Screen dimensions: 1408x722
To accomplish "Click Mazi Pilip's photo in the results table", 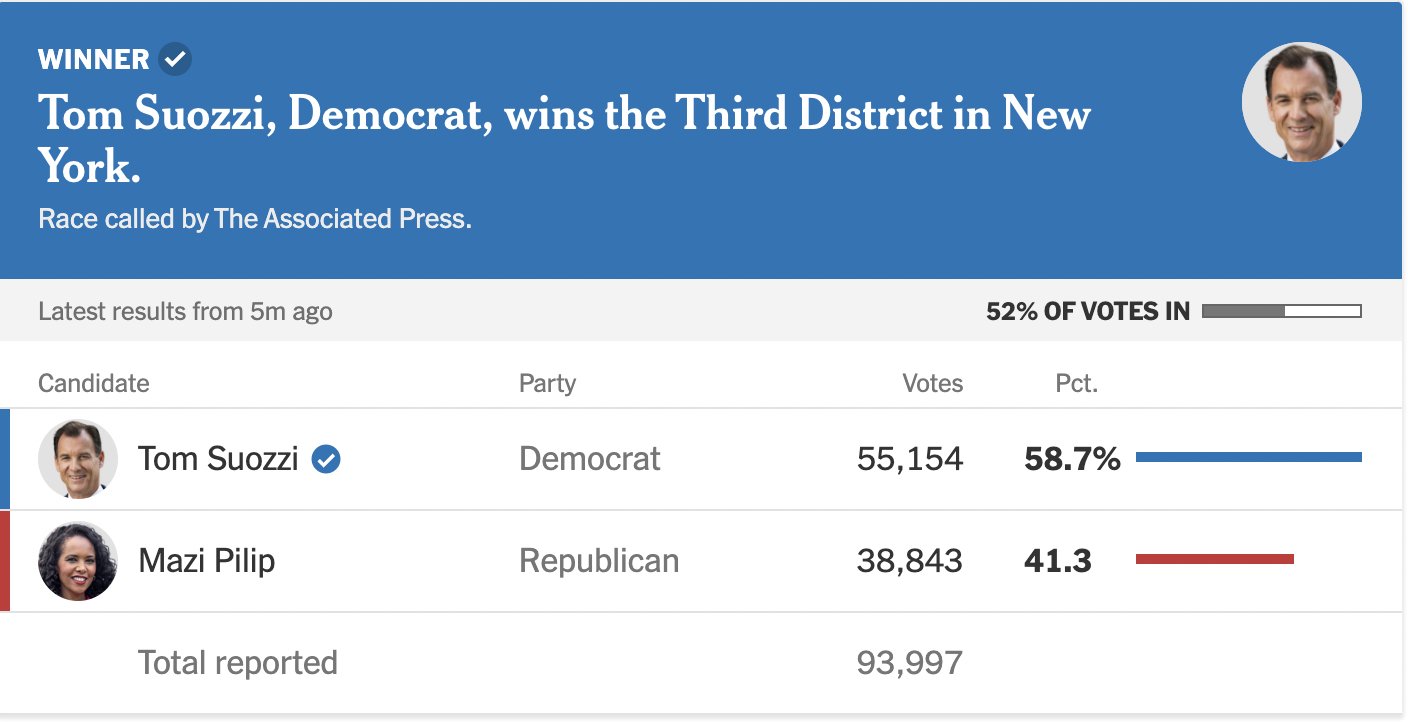I will click(x=78, y=561).
